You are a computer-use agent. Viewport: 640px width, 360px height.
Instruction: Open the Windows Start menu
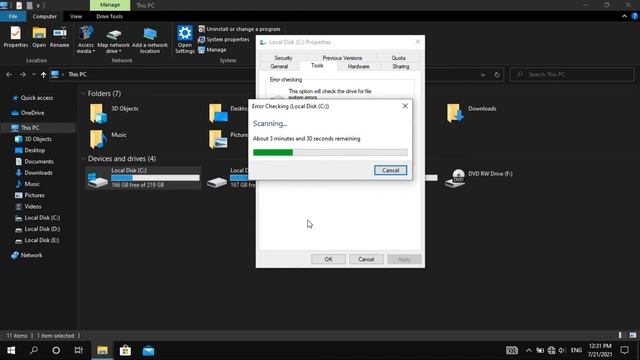point(11,351)
